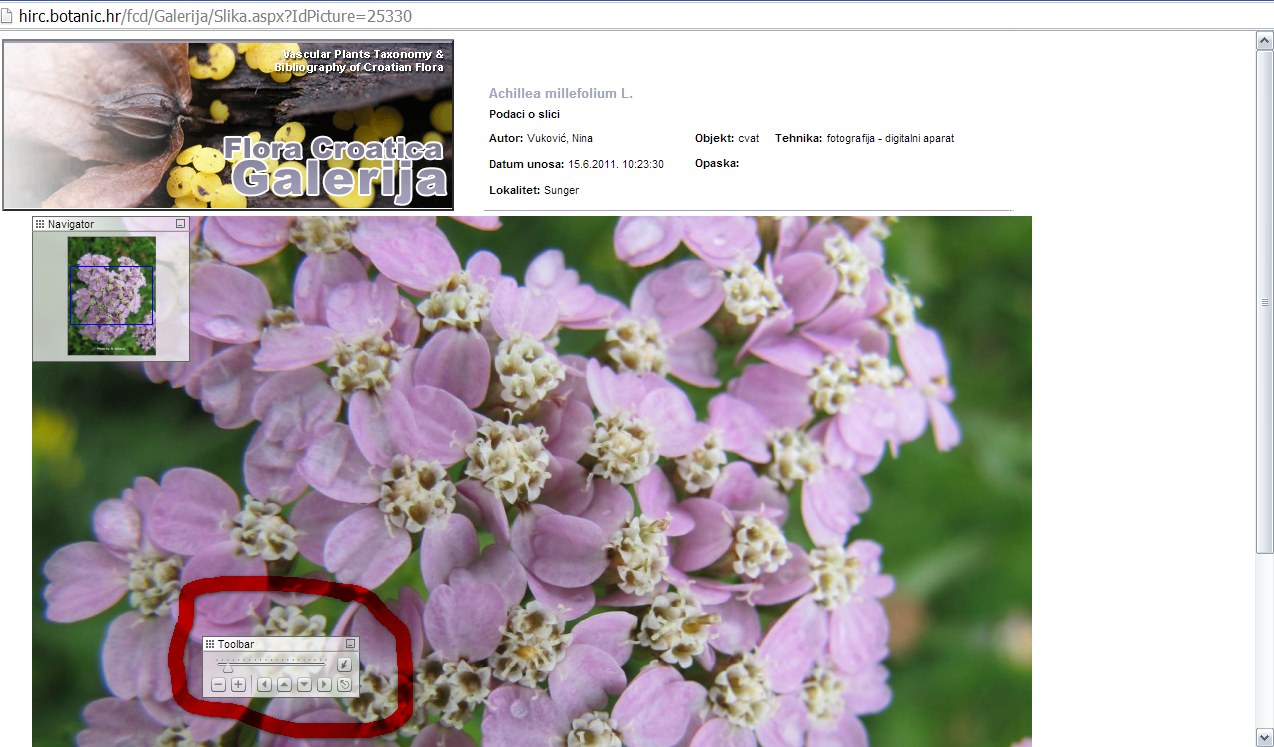Screen dimensions: 1274x747
Task: Pan image left with left arrow
Action: [264, 685]
